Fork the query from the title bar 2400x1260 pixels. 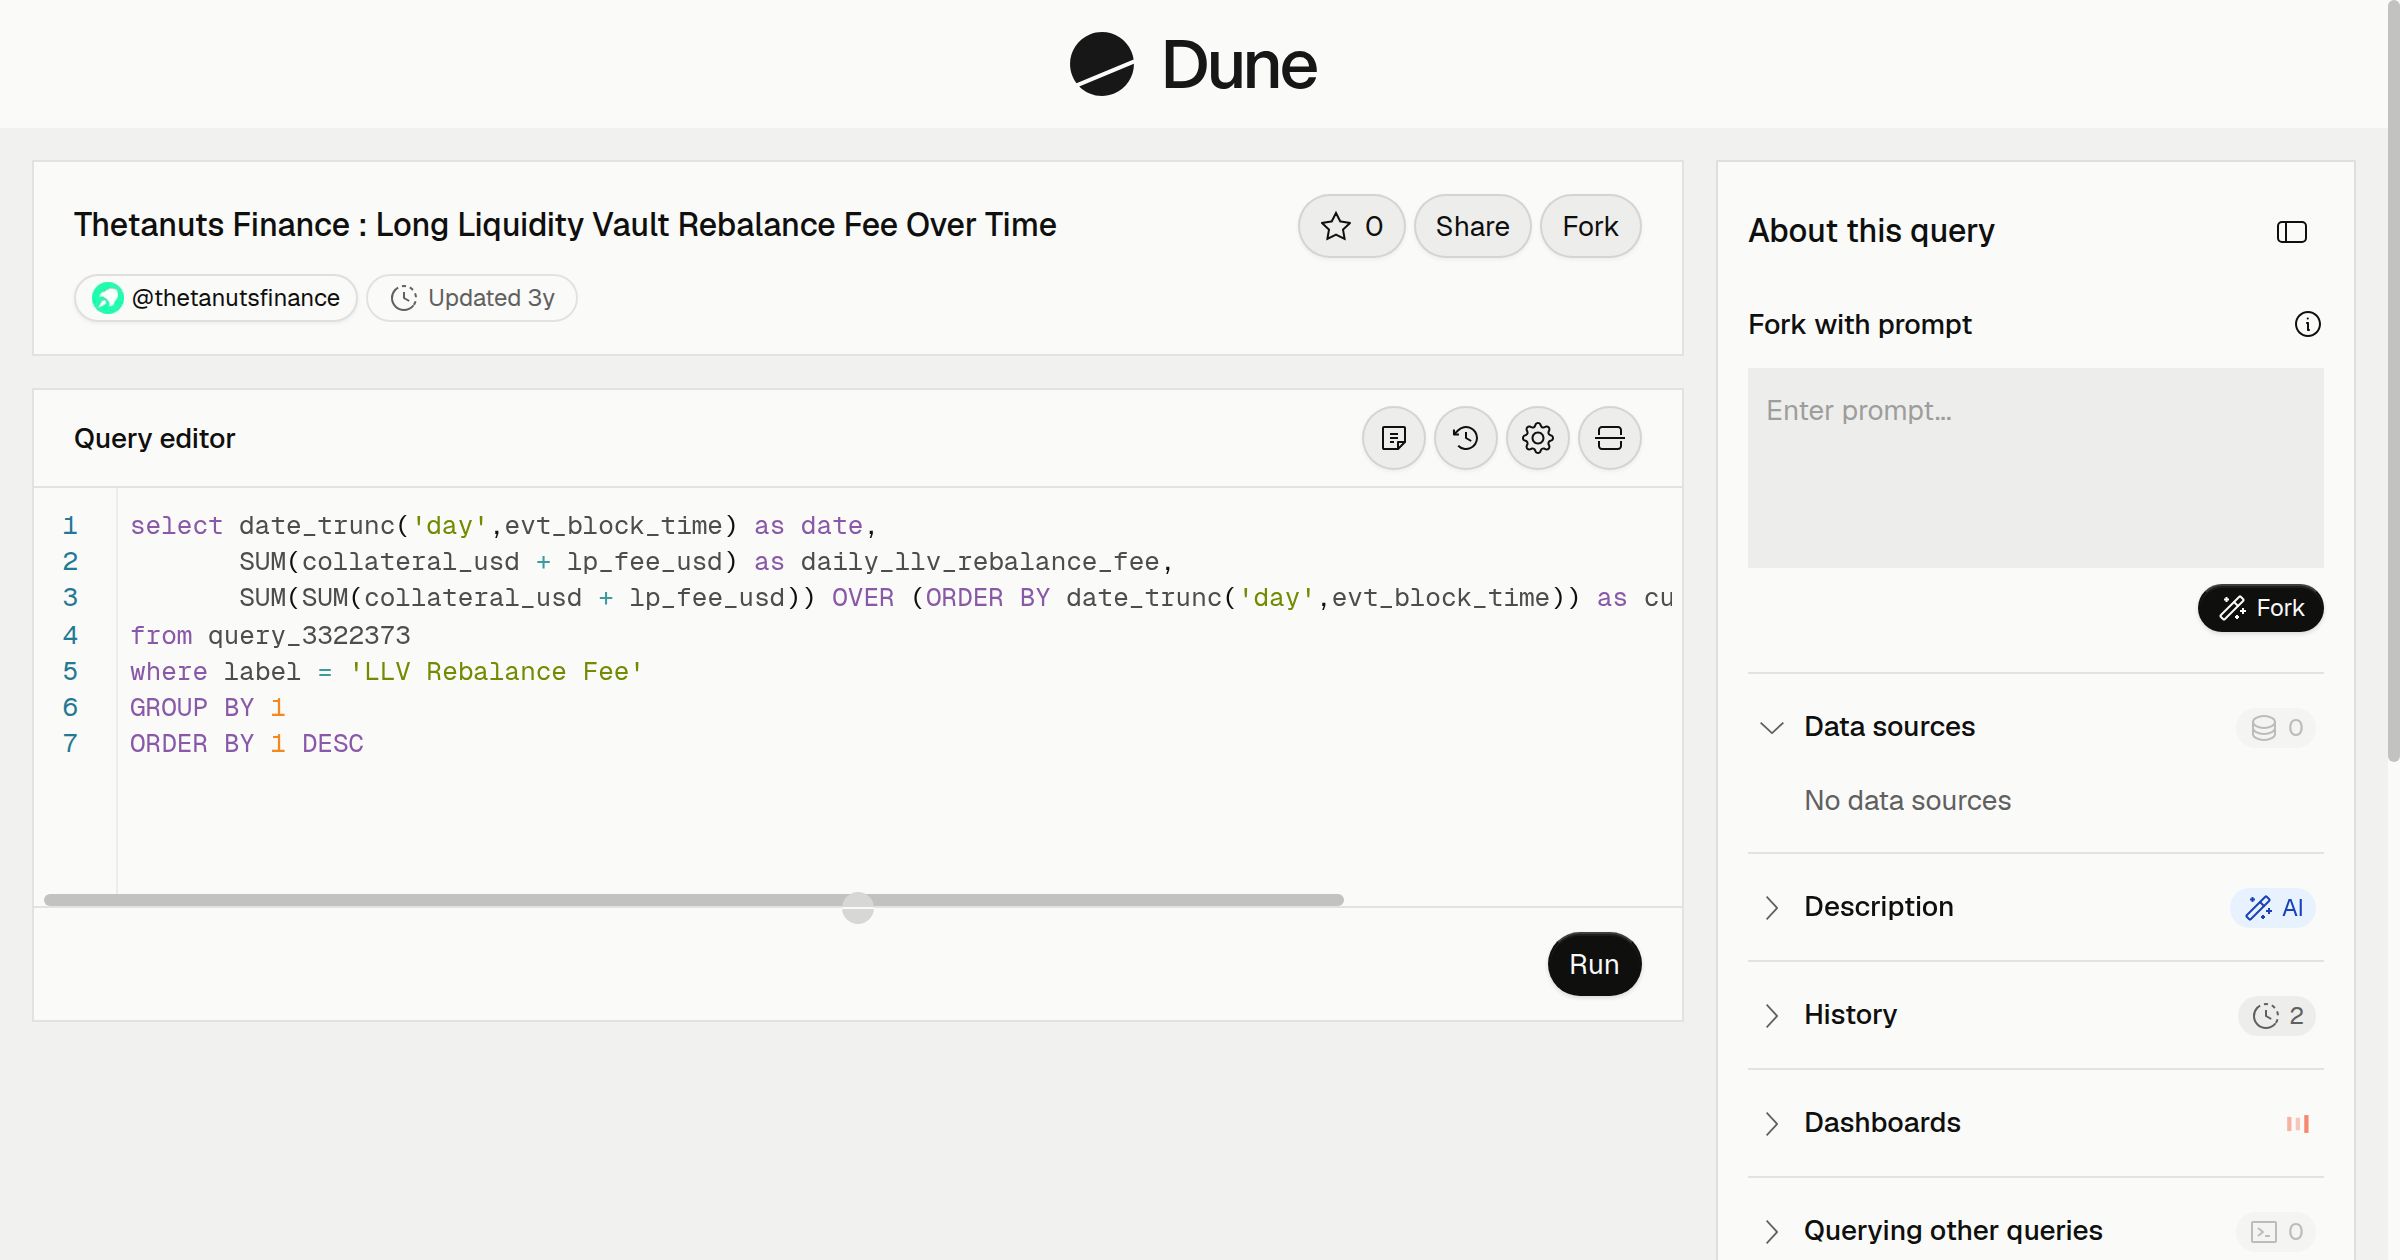point(1590,226)
